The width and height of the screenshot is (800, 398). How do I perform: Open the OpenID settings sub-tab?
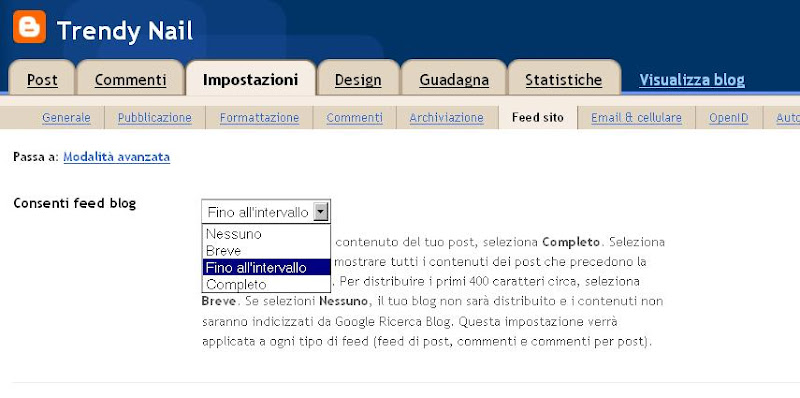point(729,118)
